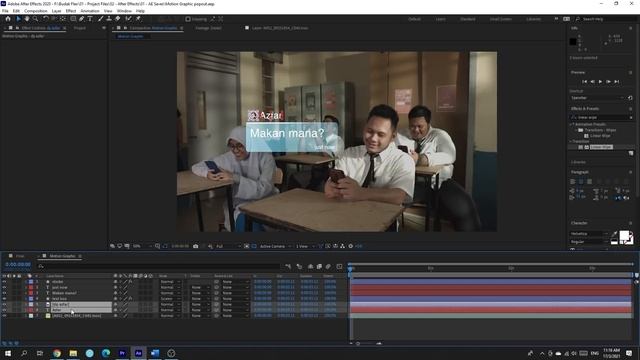Open the Regular font style dropdown
This screenshot has height=360, width=640.
[x=589, y=242]
